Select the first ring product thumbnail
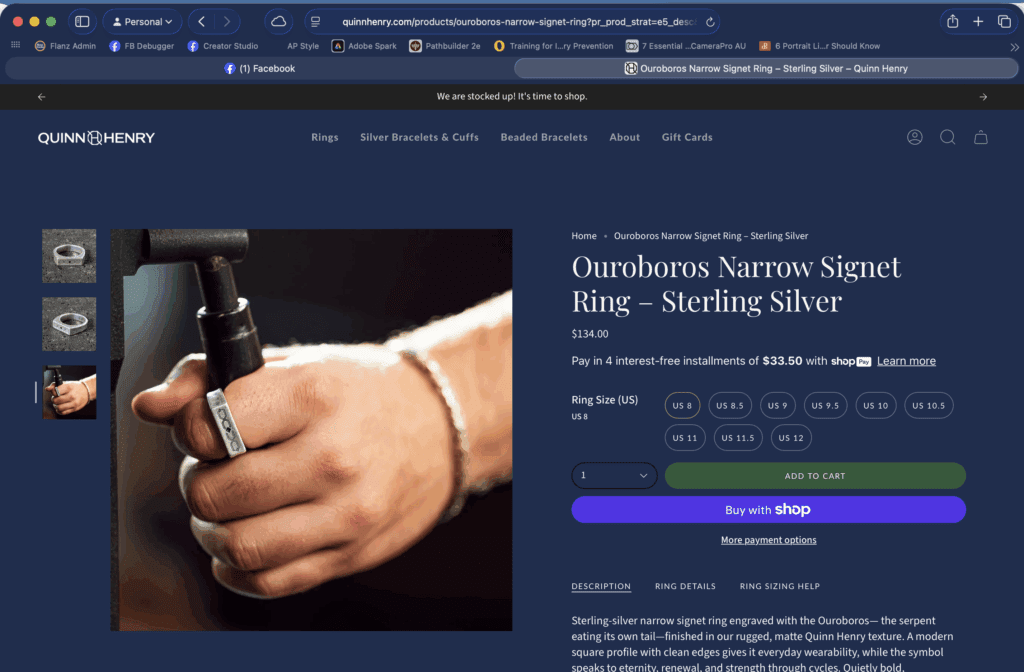The height and width of the screenshot is (672, 1024). (69, 255)
